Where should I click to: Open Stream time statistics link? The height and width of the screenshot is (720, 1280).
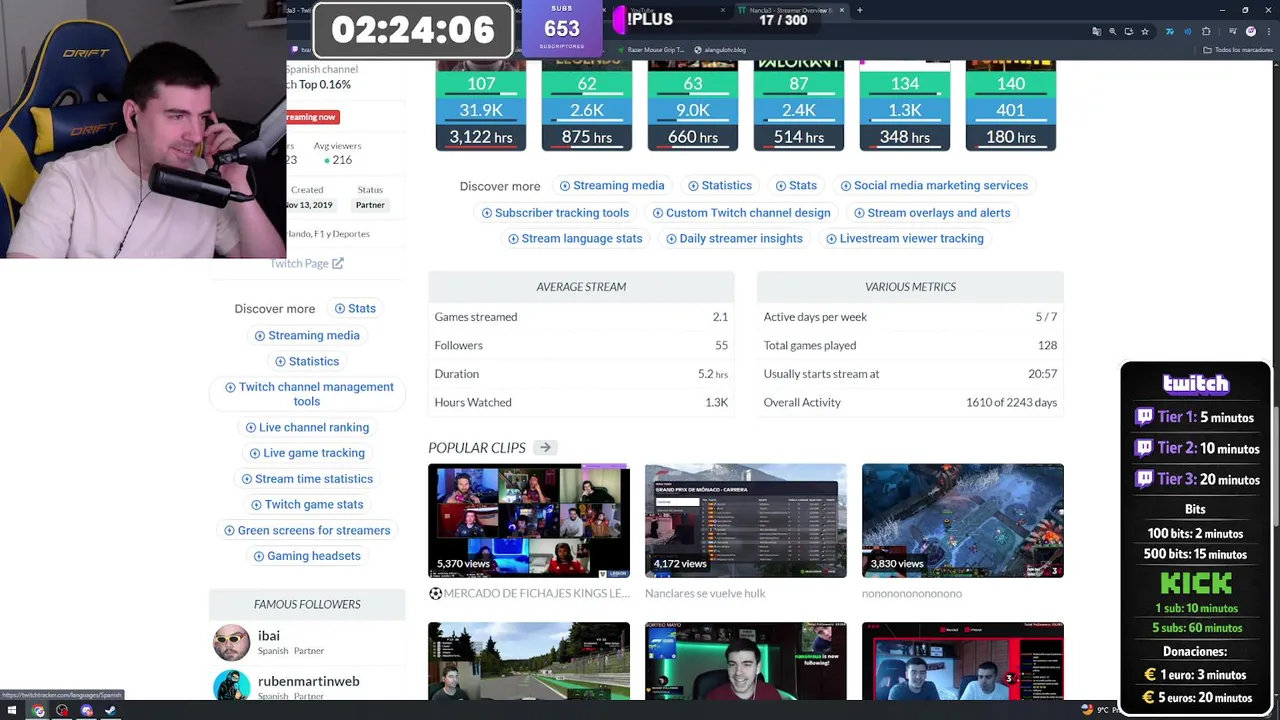tap(307, 479)
